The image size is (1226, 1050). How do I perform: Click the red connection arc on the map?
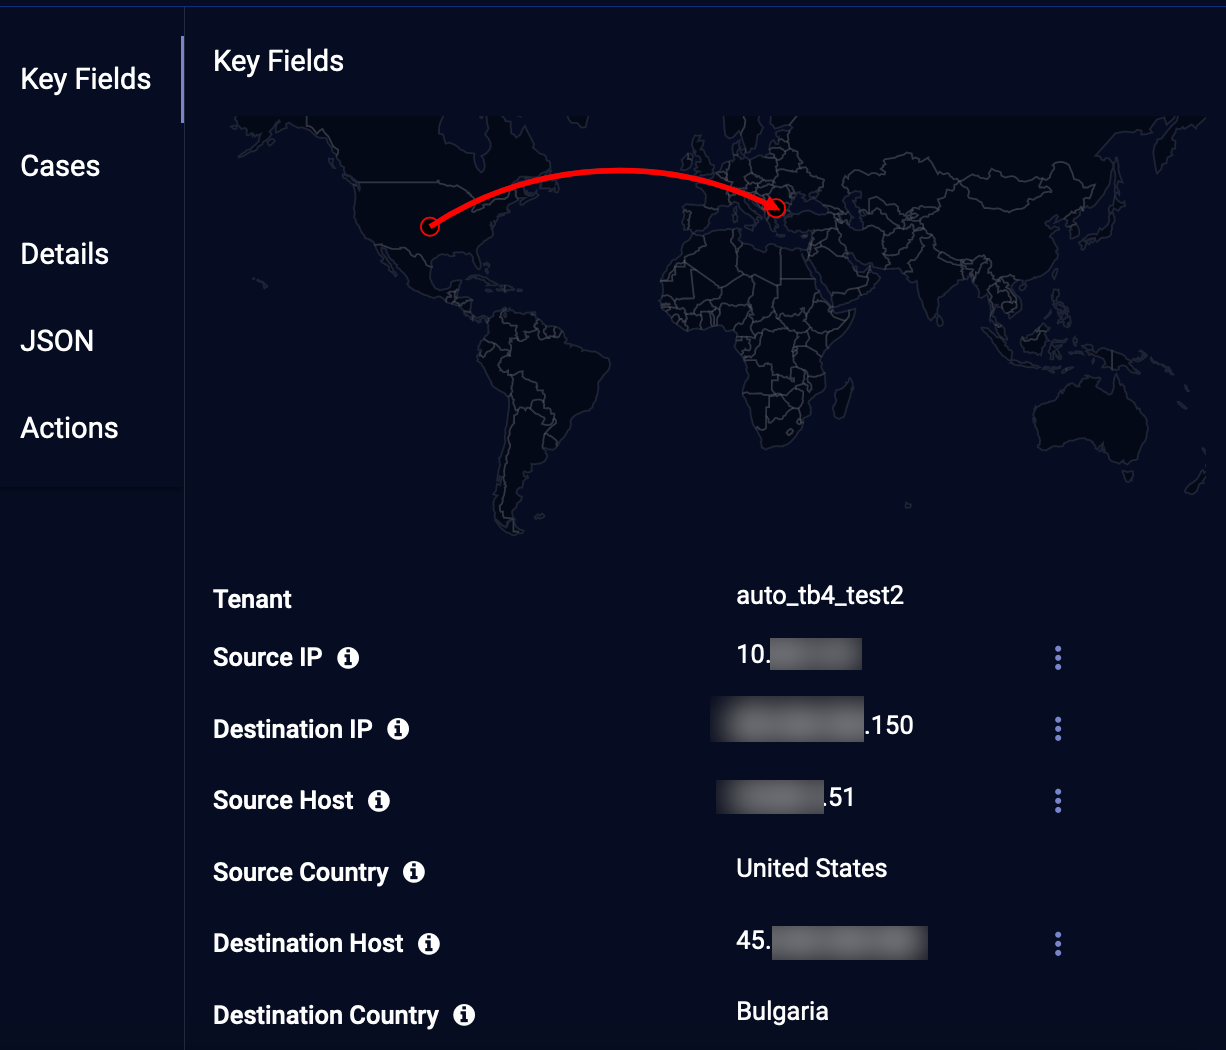pos(620,172)
